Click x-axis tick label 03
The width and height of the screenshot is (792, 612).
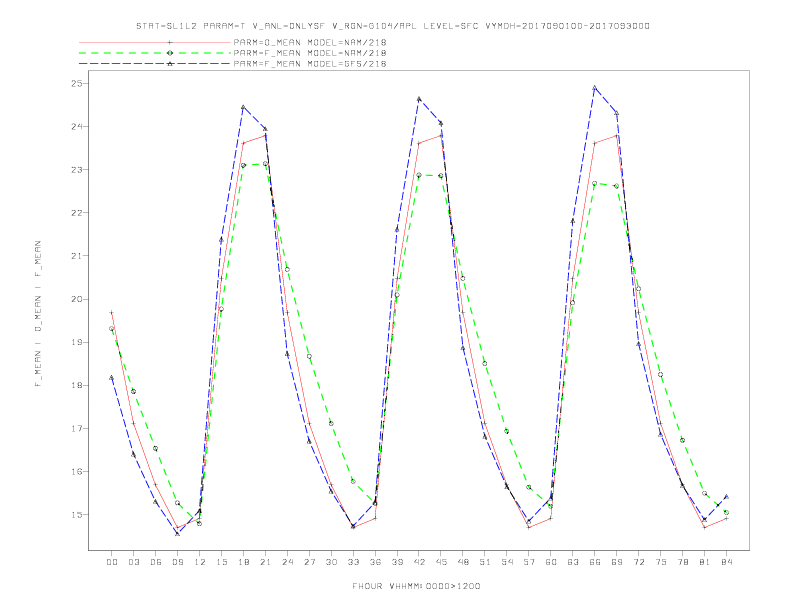133,562
